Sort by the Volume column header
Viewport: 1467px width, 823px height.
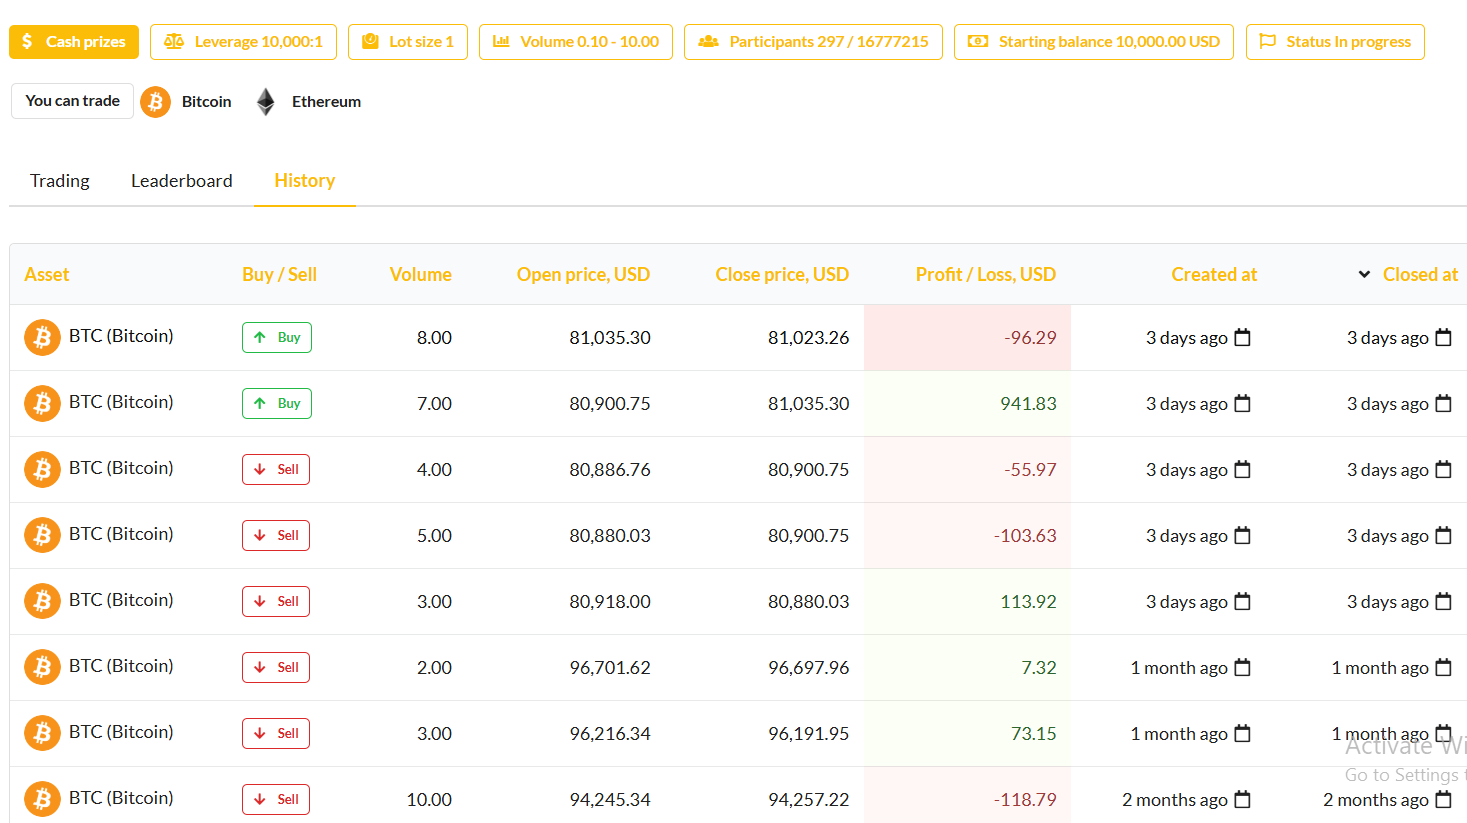click(420, 274)
